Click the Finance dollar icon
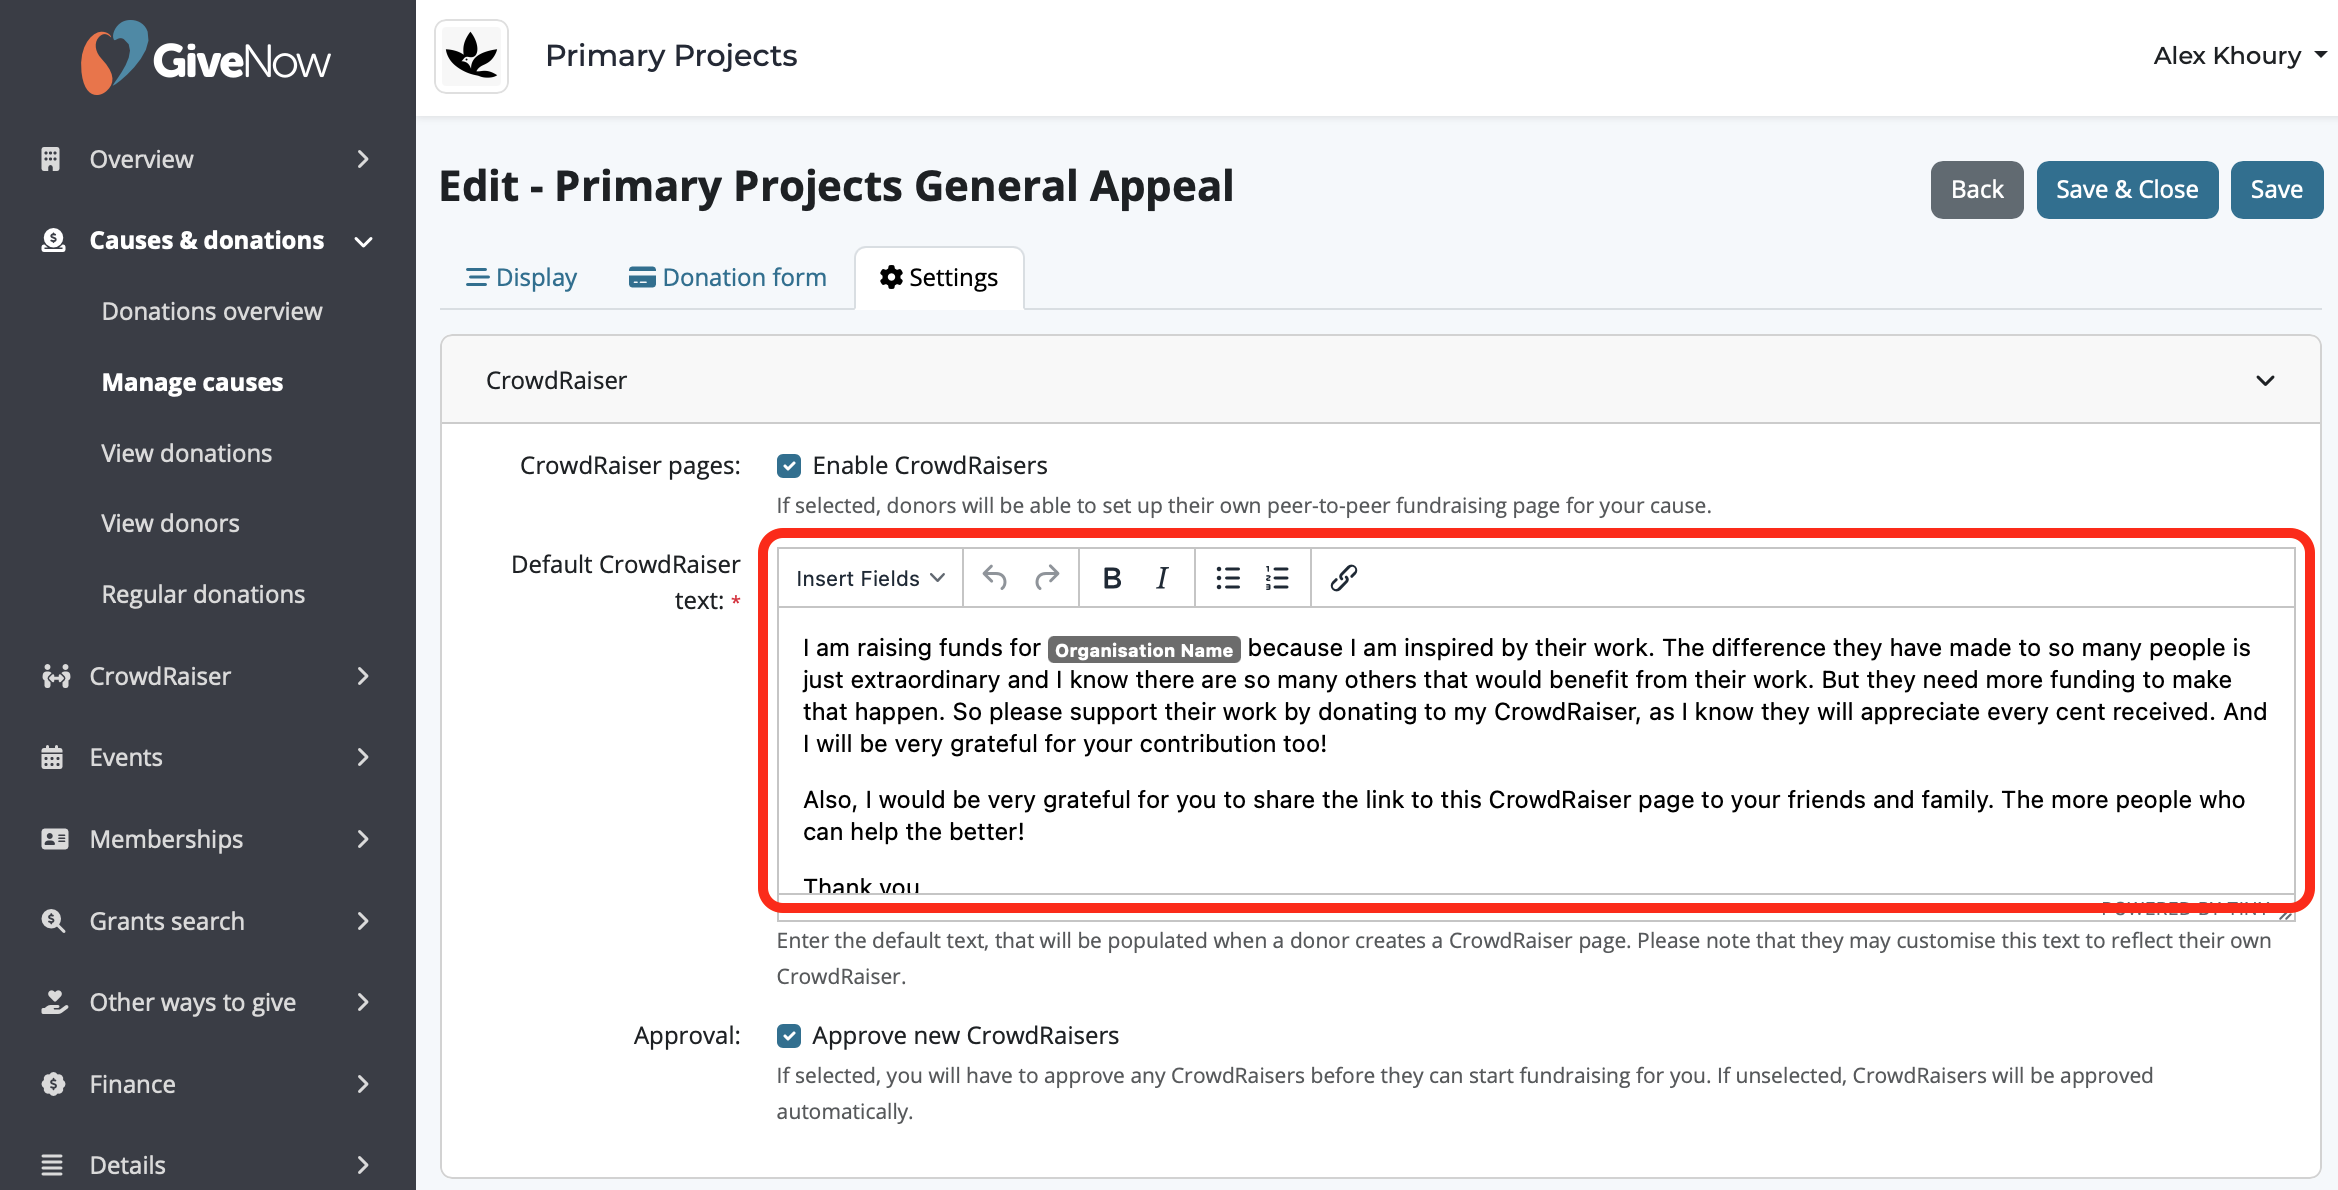Viewport: 2338px width, 1190px height. [53, 1084]
